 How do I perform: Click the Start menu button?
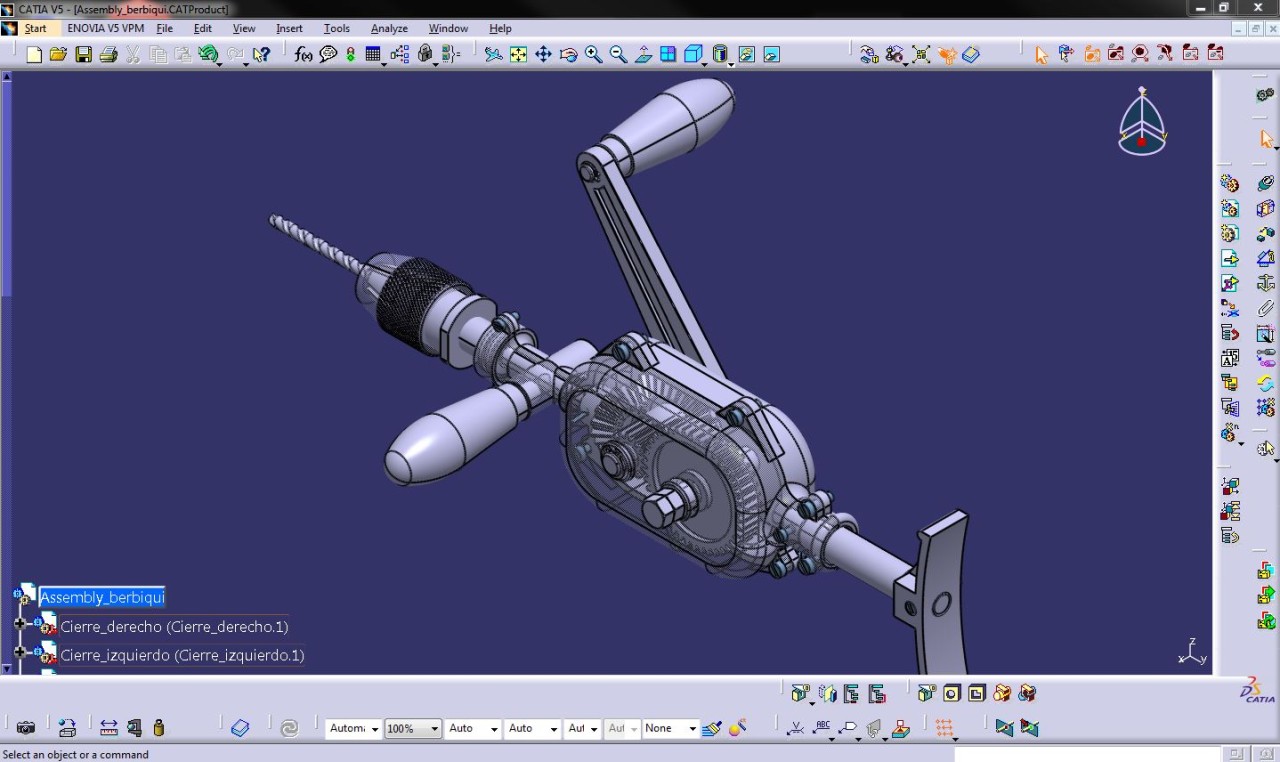click(x=35, y=28)
